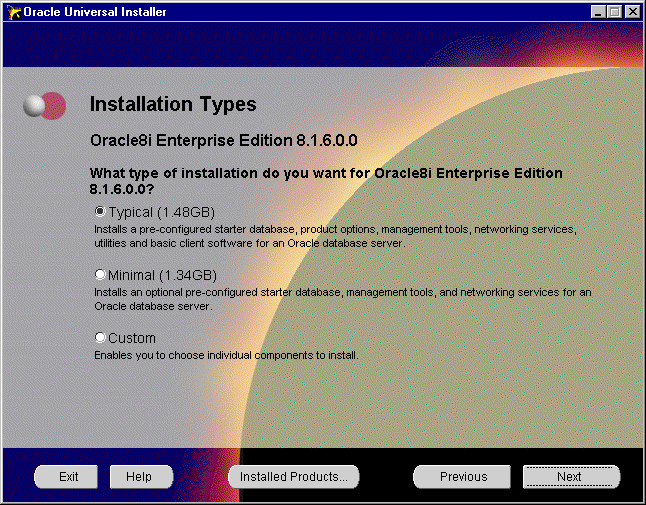Open the Installed Products dialog
Screen dimensions: 646x505
pyautogui.click(x=293, y=477)
